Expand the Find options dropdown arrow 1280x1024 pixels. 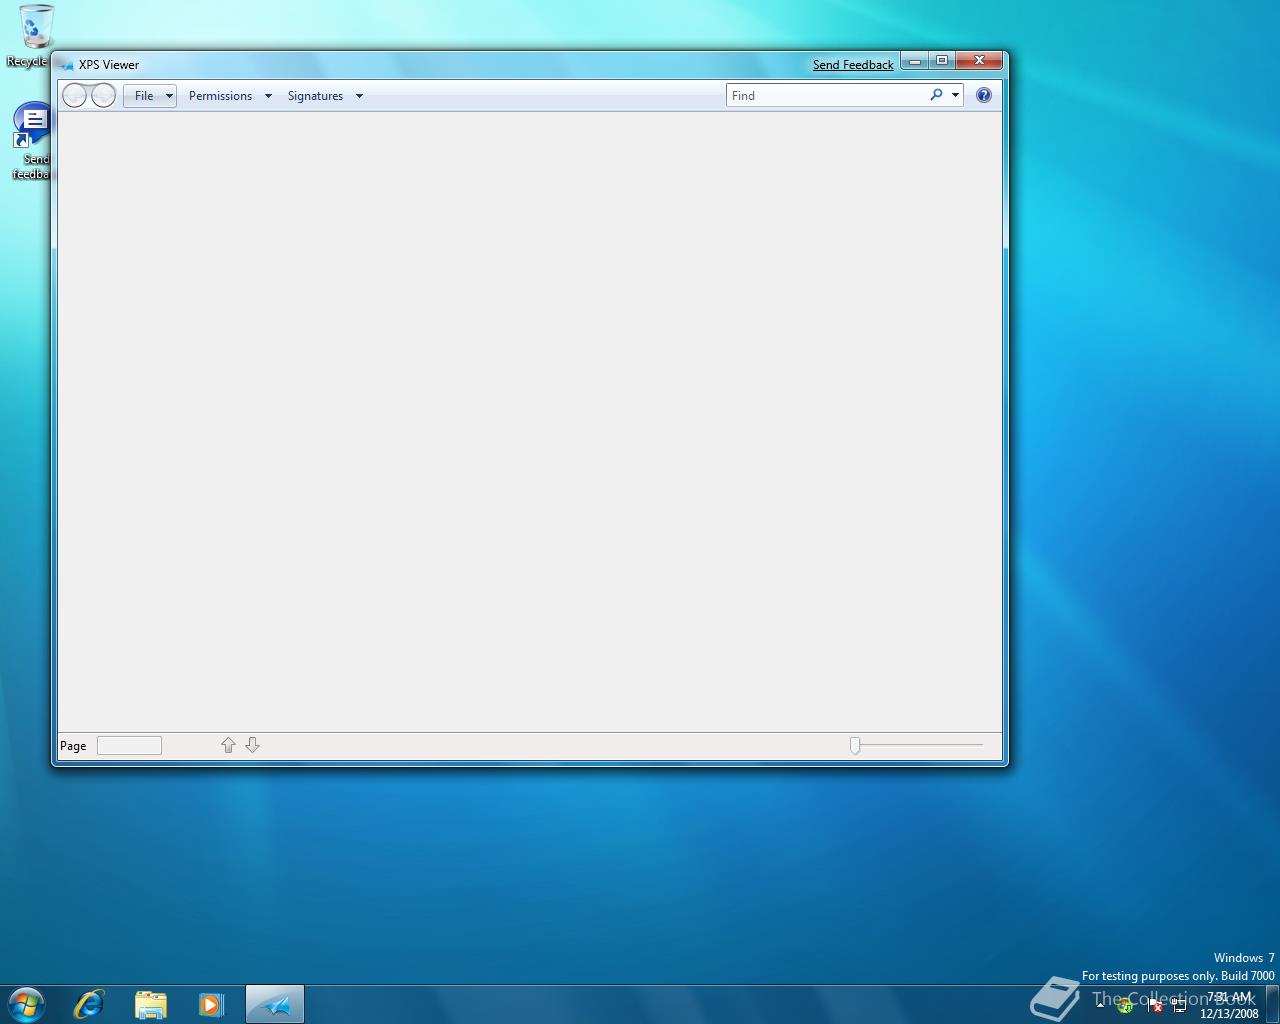pos(955,96)
